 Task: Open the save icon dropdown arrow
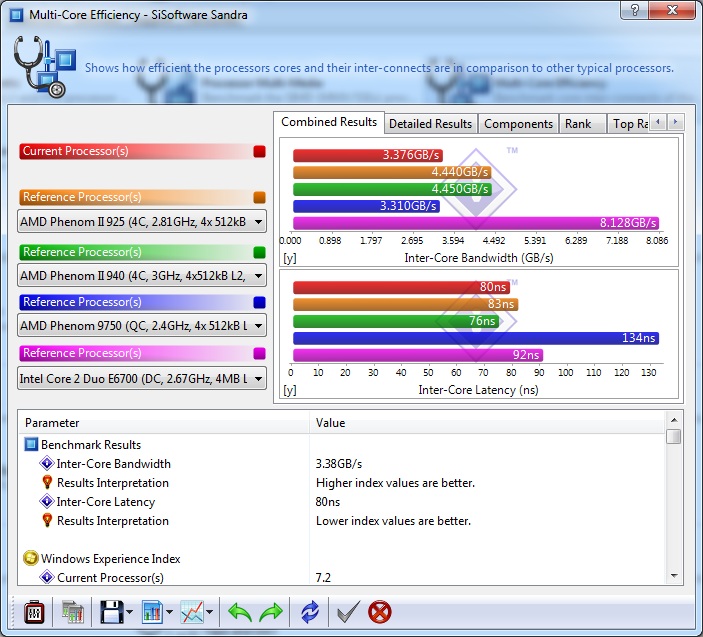coord(130,612)
